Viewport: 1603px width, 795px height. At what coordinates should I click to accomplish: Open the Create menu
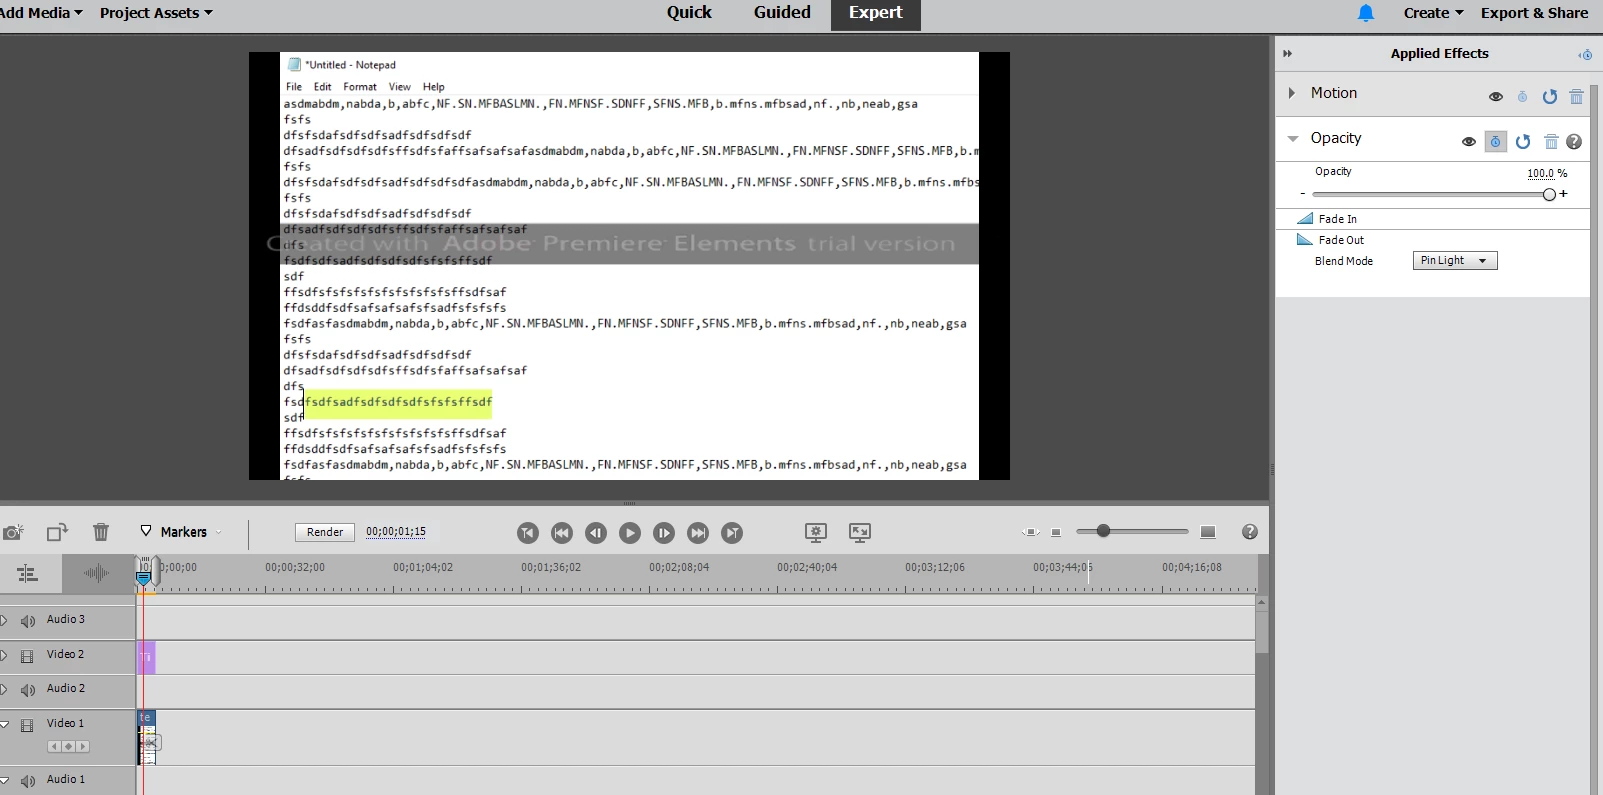pyautogui.click(x=1433, y=13)
